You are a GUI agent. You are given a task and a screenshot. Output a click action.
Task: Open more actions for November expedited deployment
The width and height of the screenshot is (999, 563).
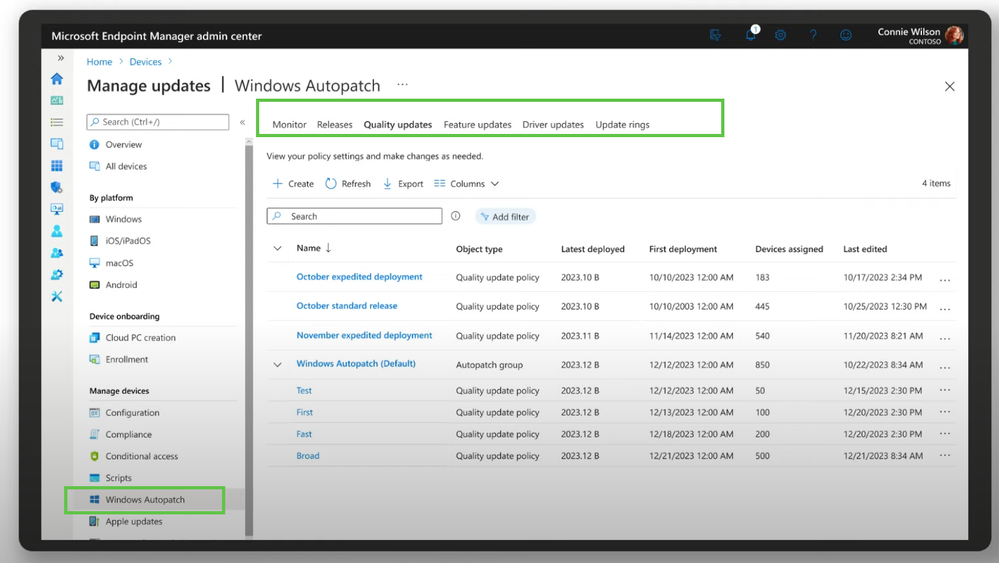(945, 338)
